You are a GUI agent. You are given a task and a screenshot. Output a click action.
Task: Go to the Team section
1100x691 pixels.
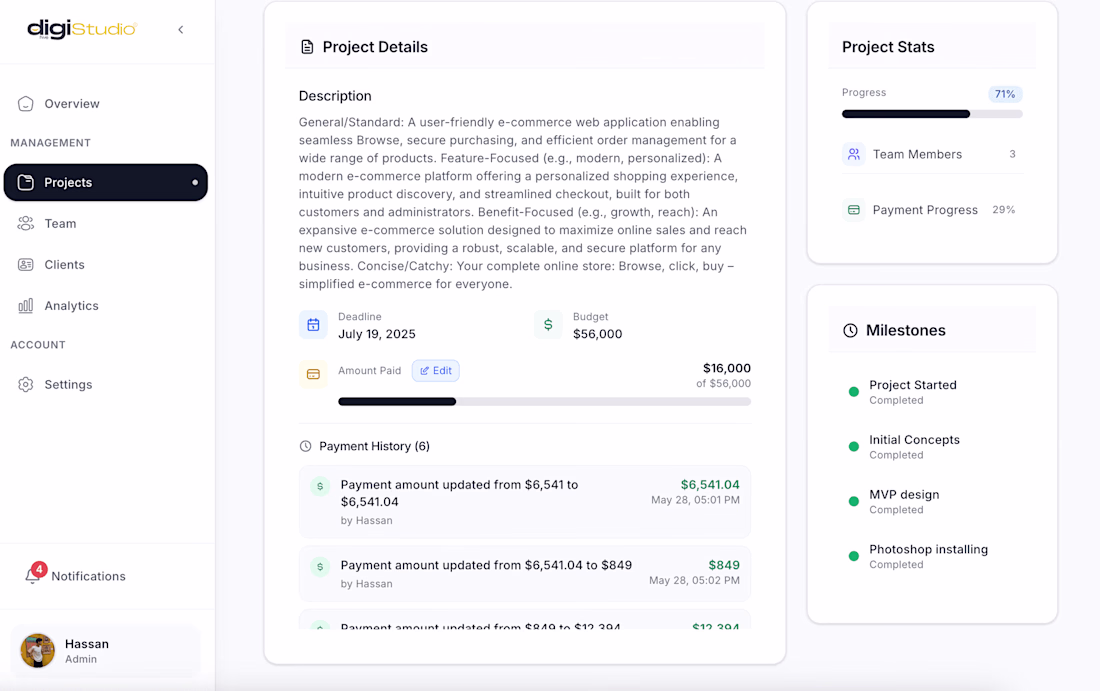click(x=60, y=224)
